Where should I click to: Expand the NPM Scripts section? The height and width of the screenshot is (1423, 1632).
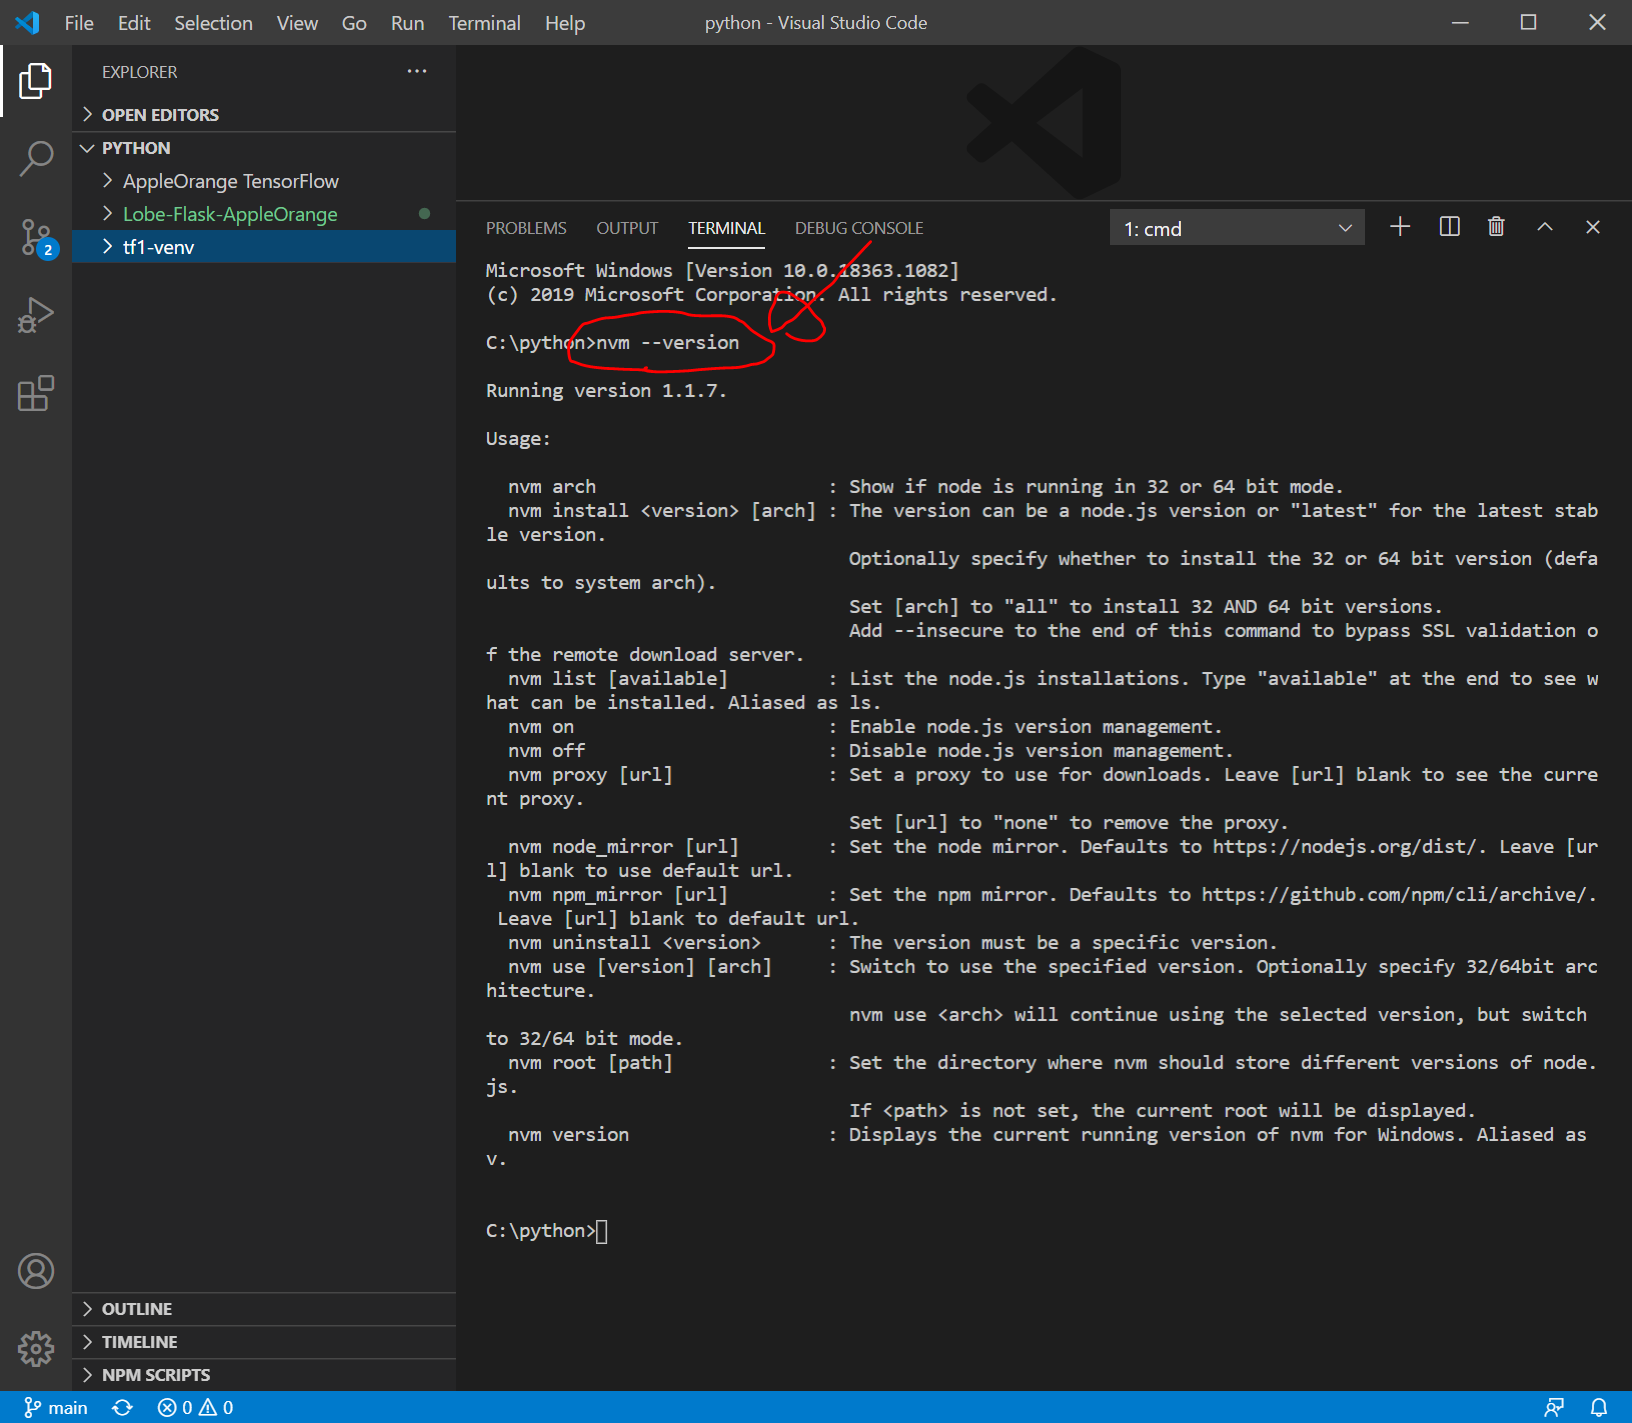pyautogui.click(x=264, y=1375)
